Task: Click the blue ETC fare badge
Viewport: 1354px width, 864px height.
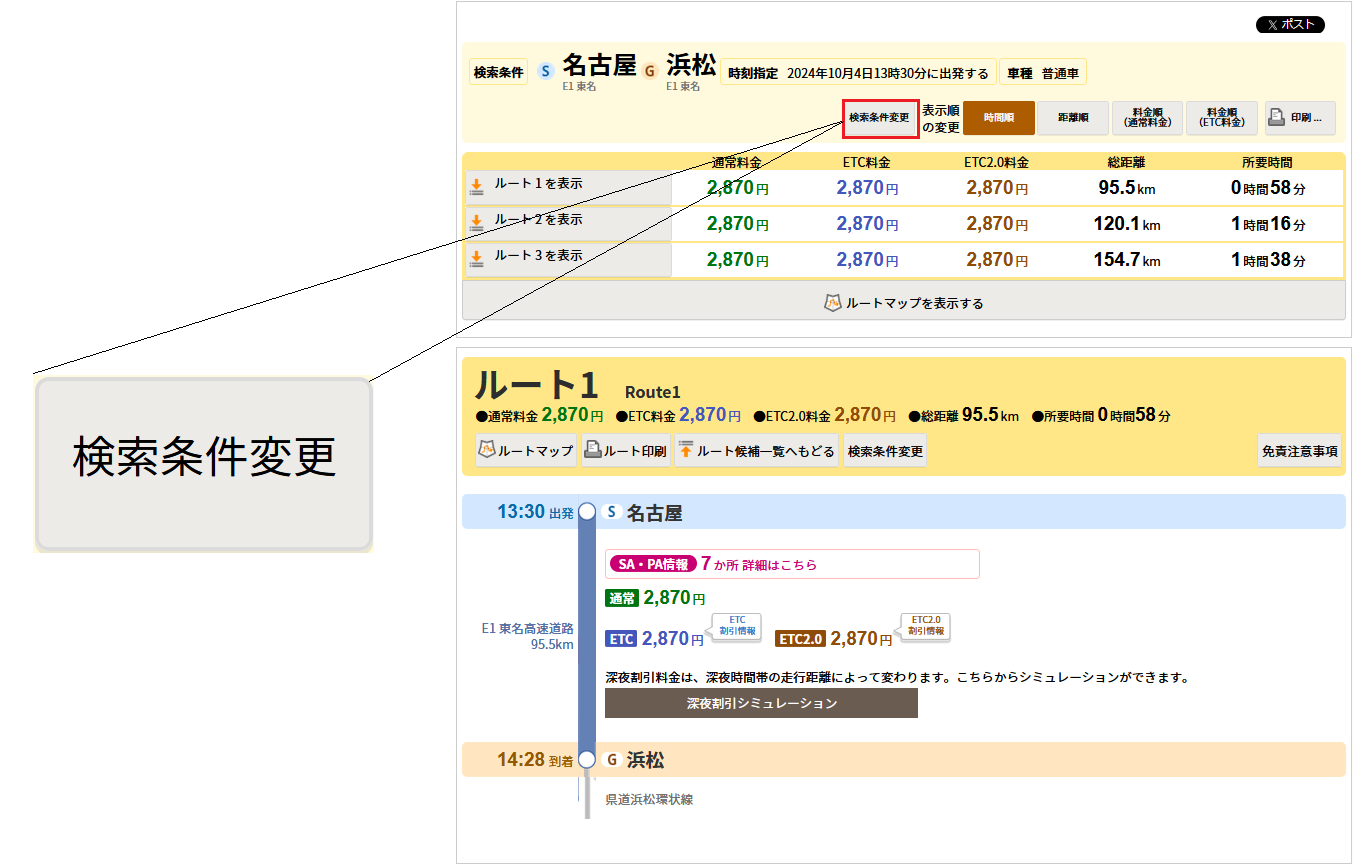Action: pos(621,638)
